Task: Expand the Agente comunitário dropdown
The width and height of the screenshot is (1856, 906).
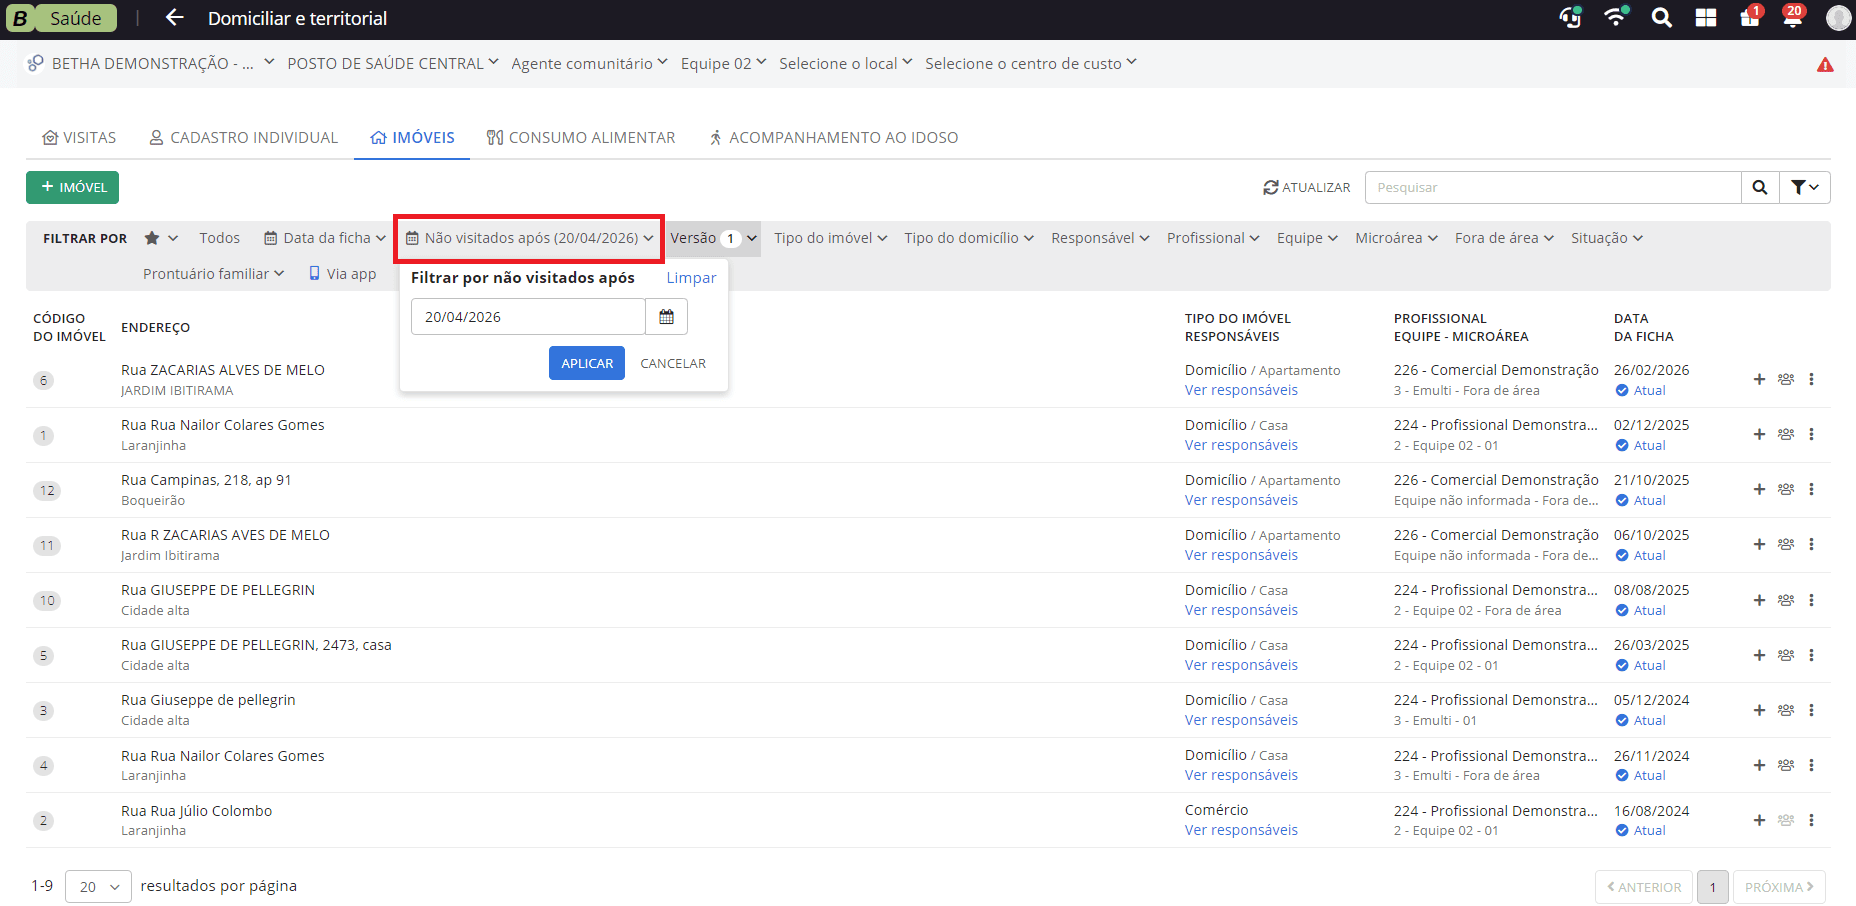Action: (589, 63)
